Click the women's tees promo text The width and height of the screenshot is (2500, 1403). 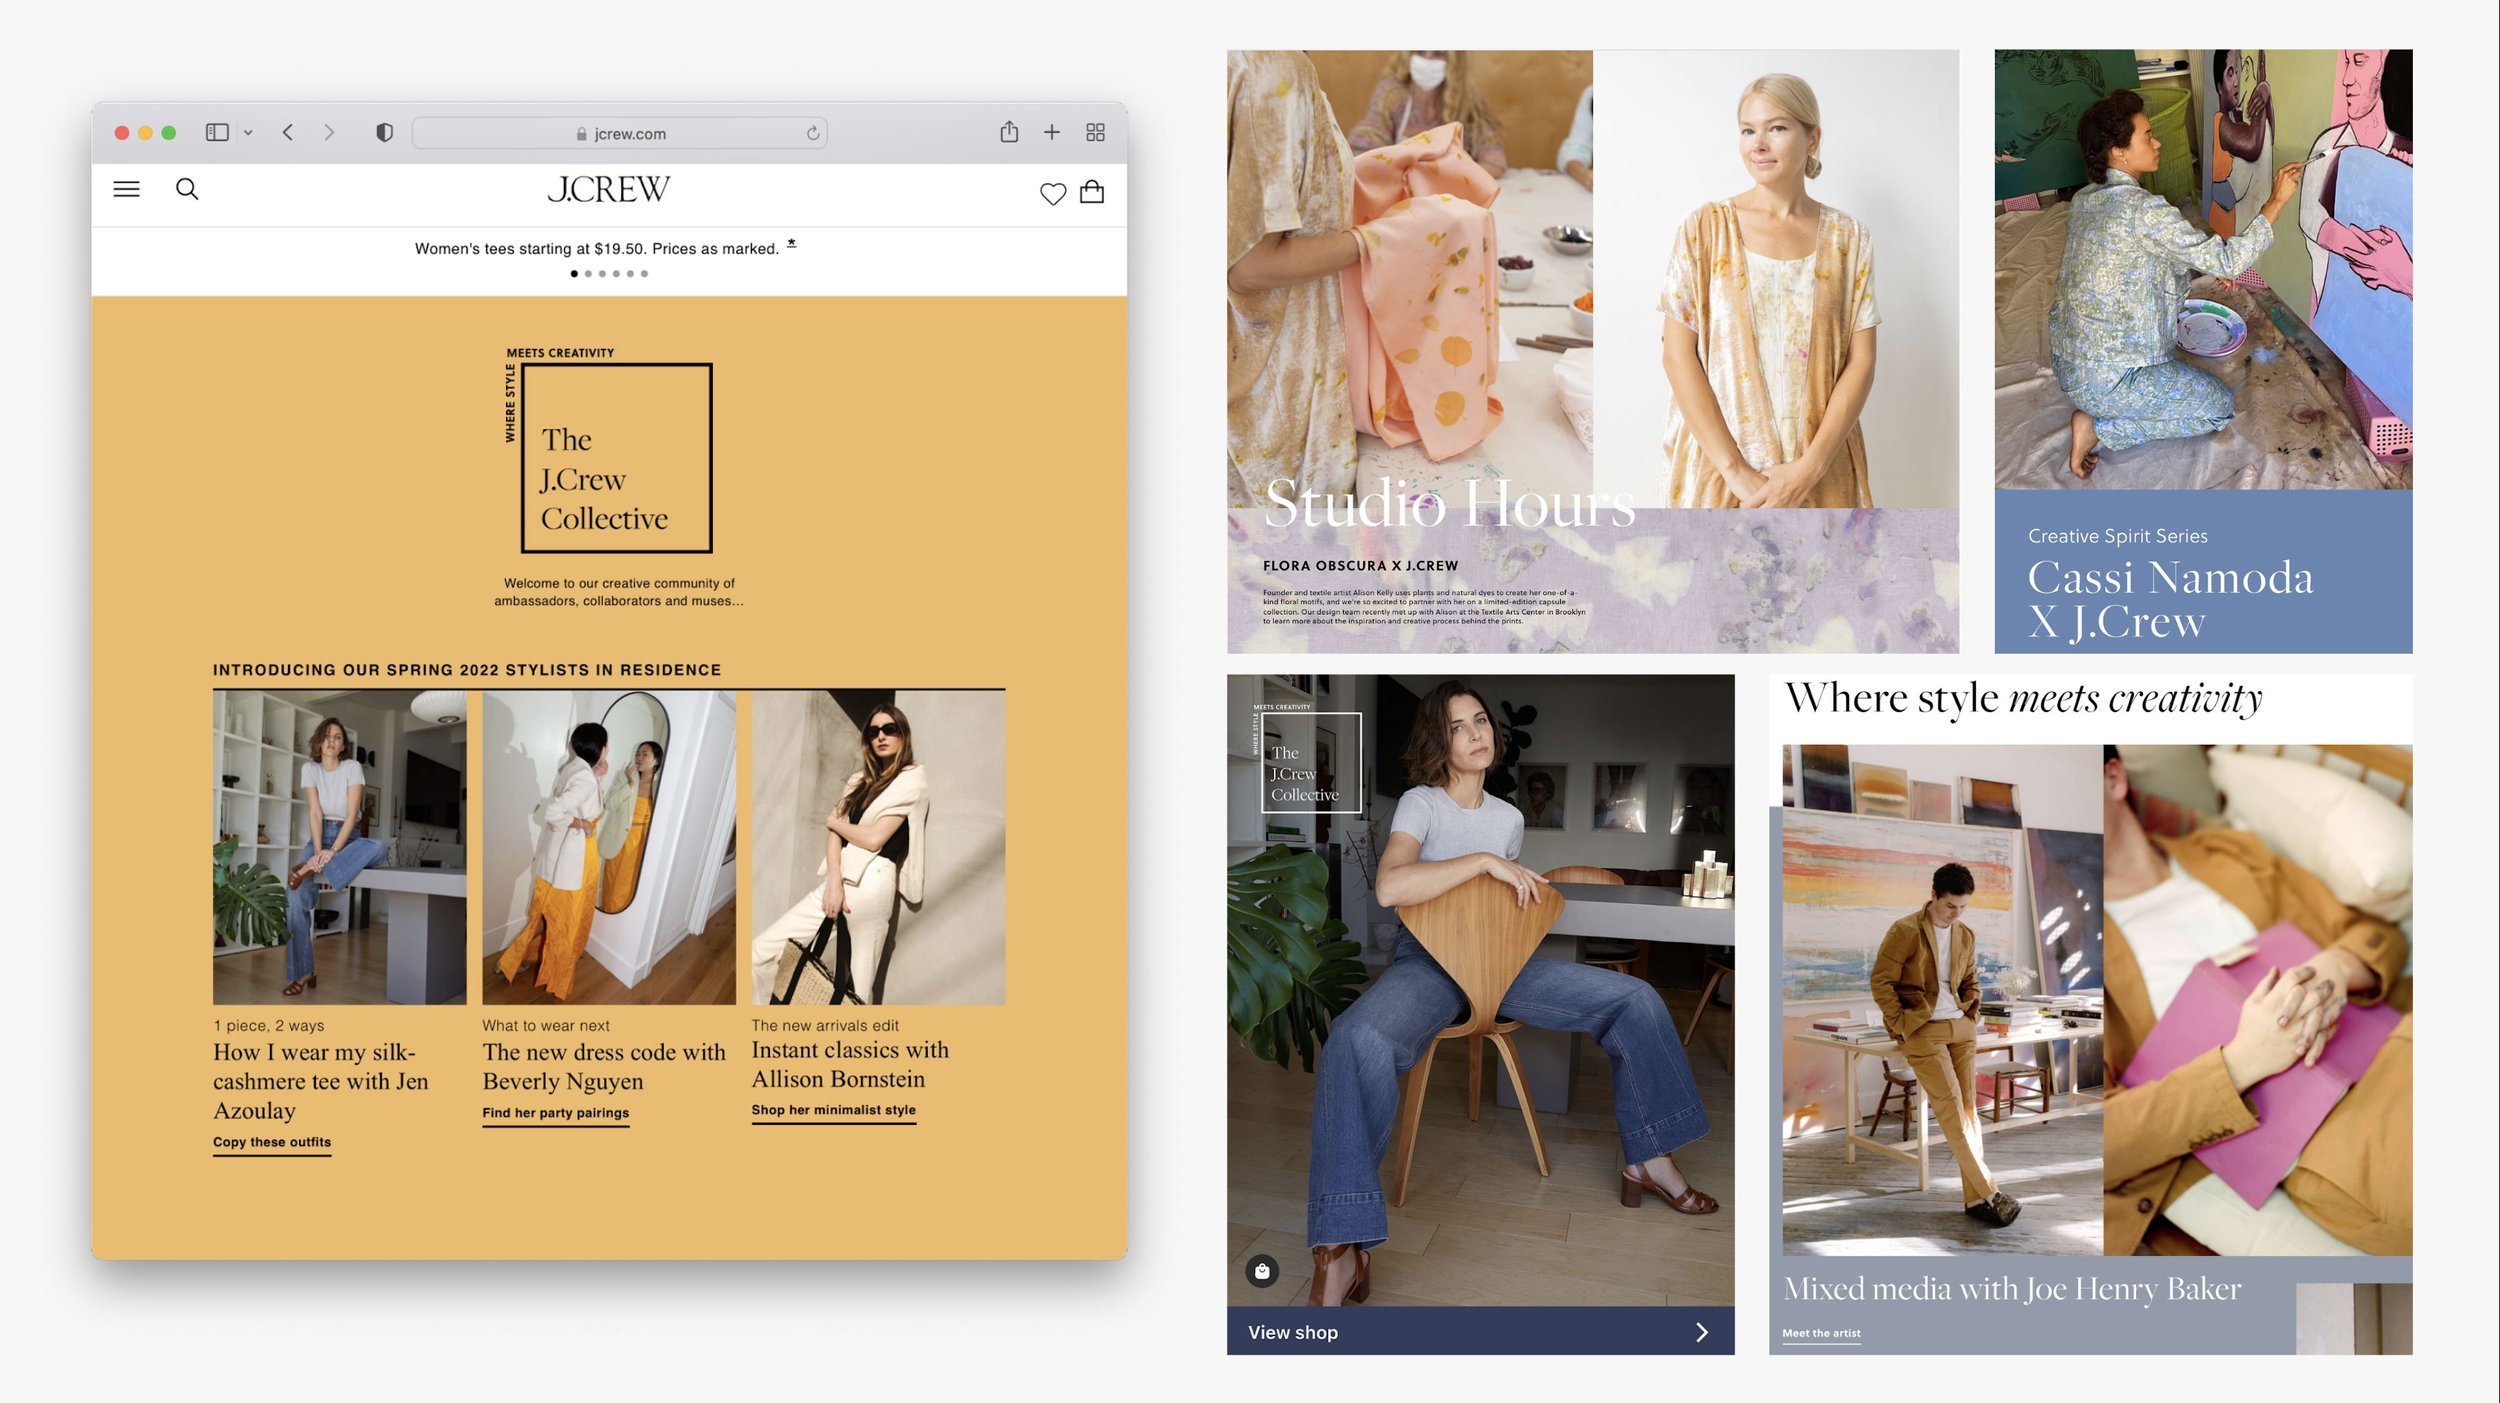[596, 249]
